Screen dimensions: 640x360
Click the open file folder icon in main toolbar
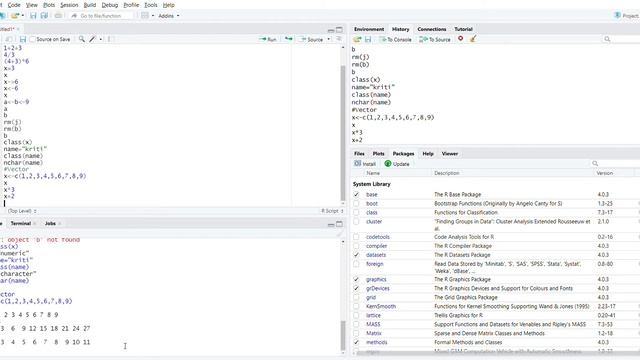15,16
